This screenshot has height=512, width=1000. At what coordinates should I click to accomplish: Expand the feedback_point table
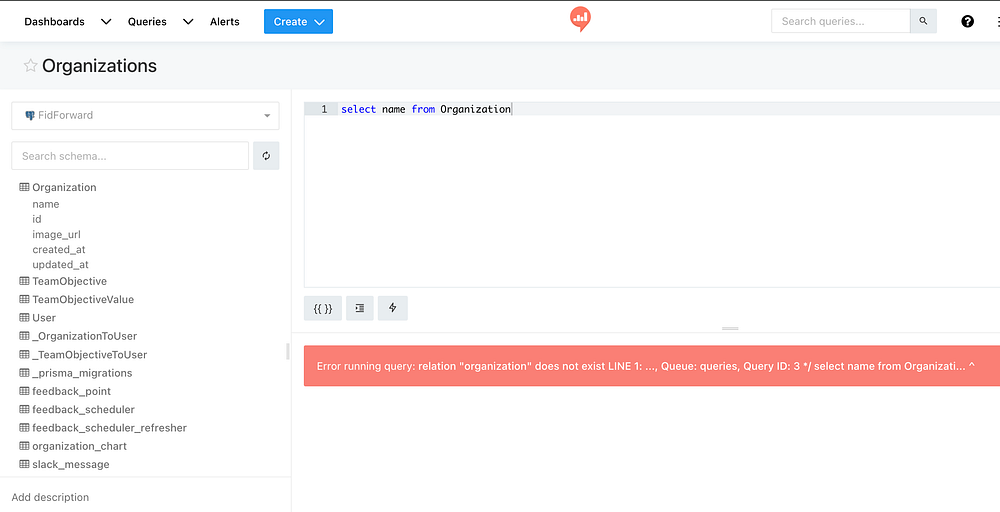click(71, 391)
